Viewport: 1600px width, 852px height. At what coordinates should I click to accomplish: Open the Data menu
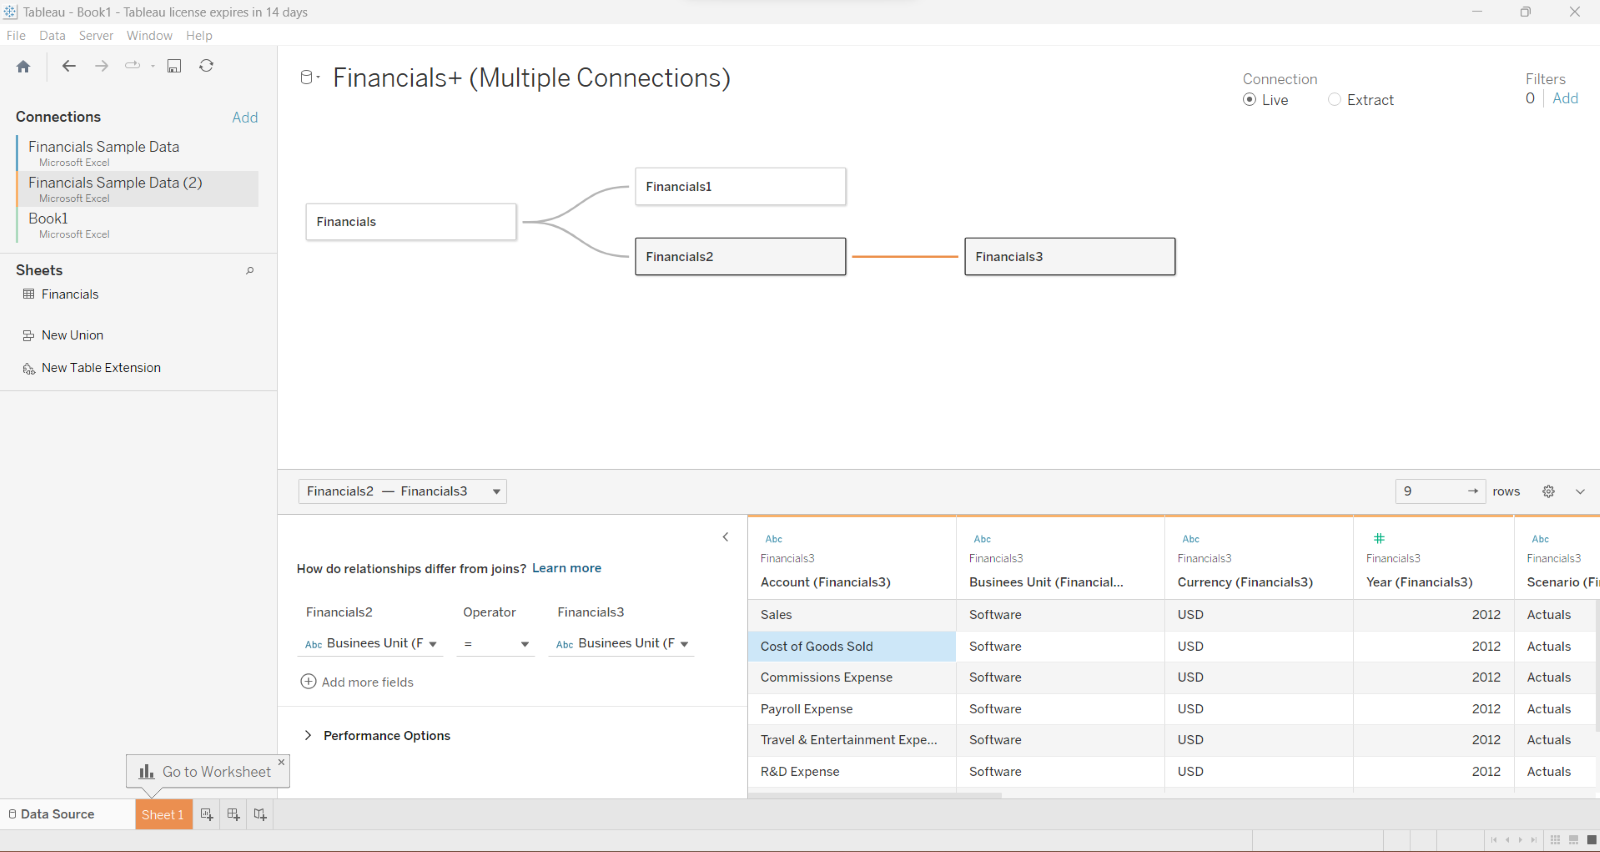52,35
